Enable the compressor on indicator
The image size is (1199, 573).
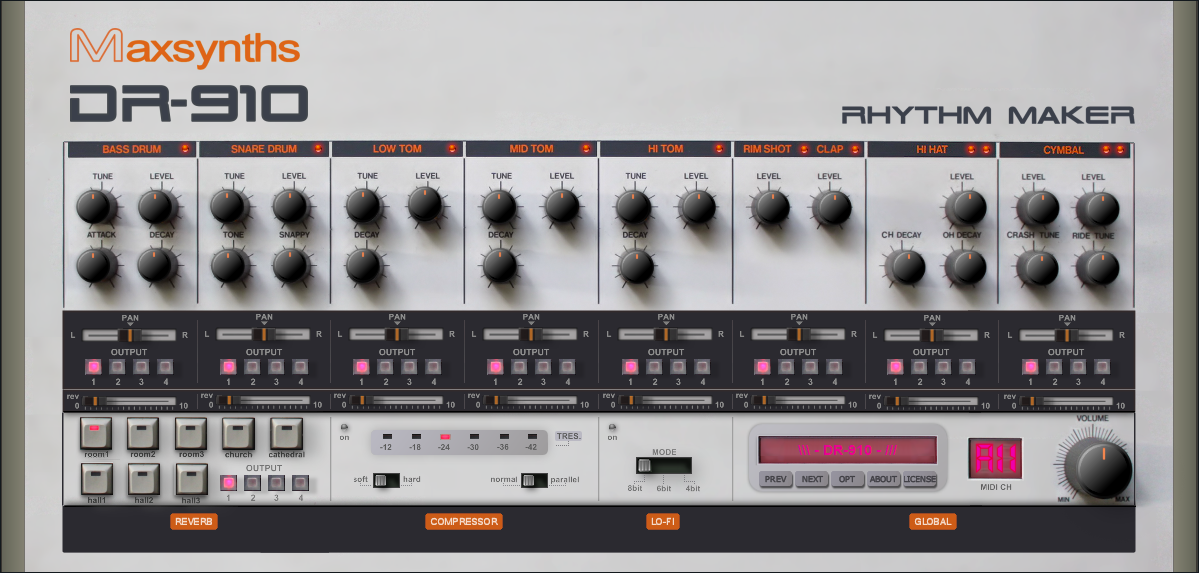(345, 427)
